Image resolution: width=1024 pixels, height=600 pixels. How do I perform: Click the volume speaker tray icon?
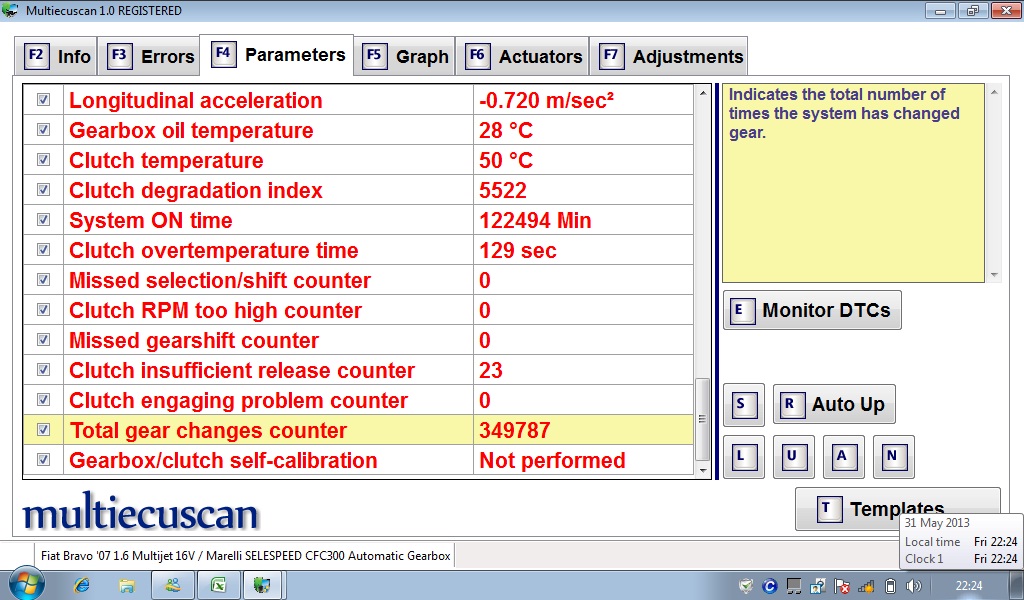click(914, 586)
